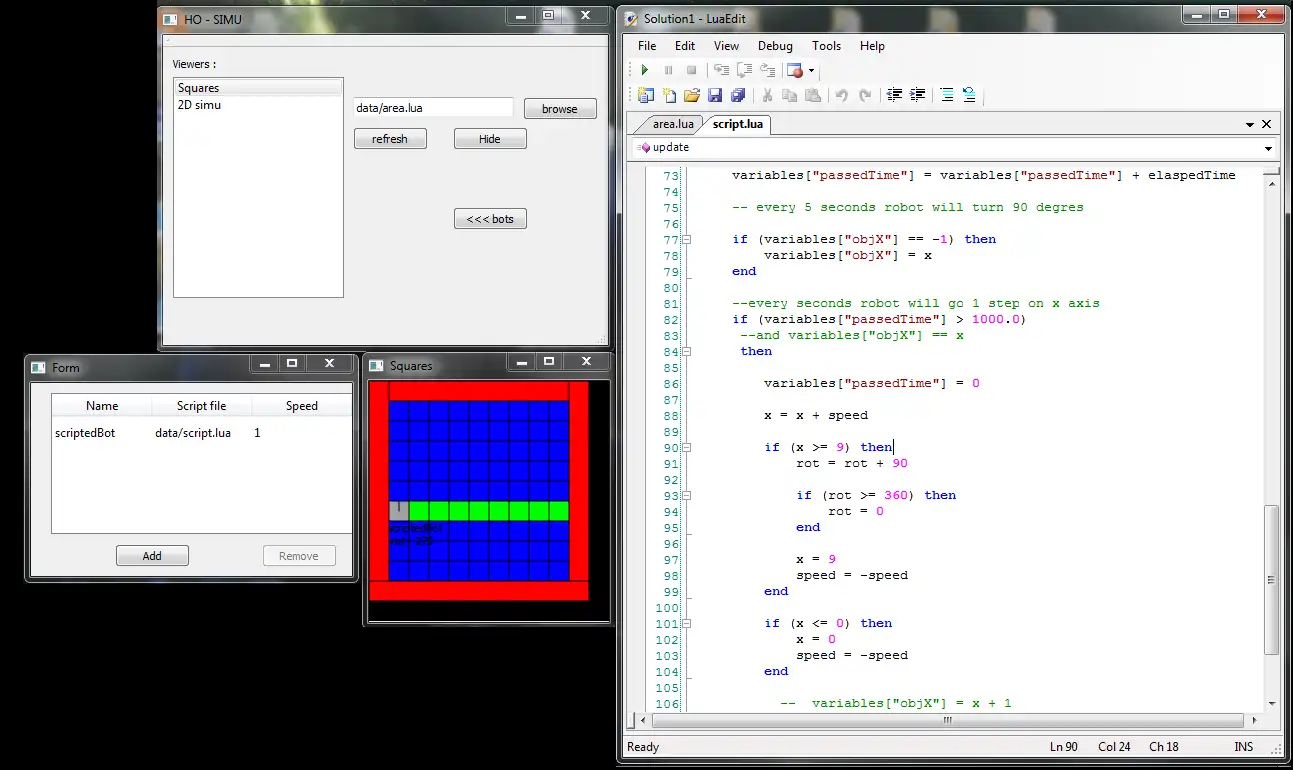Switch to the area.lua tab
Viewport: 1293px width, 770px height.
tap(672, 125)
